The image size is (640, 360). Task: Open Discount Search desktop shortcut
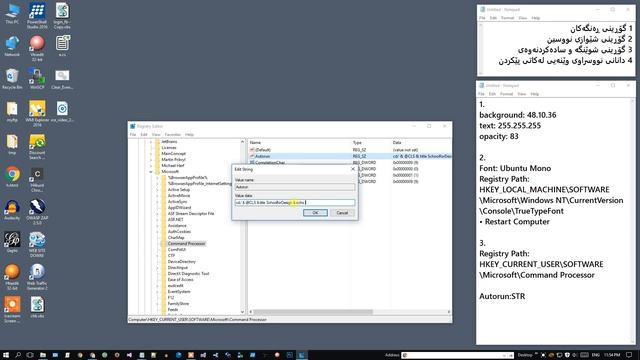pyautogui.click(x=37, y=147)
